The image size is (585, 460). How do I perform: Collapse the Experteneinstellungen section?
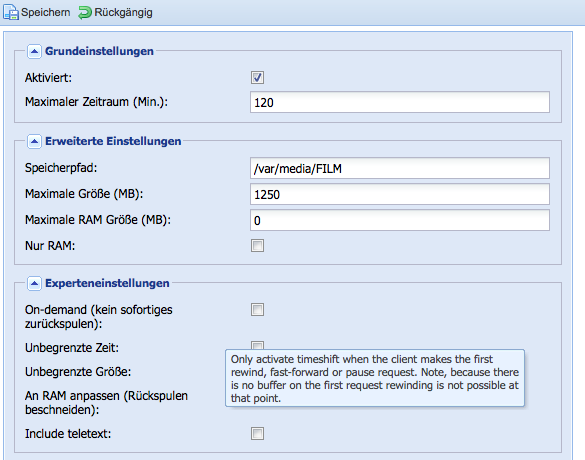click(x=34, y=284)
